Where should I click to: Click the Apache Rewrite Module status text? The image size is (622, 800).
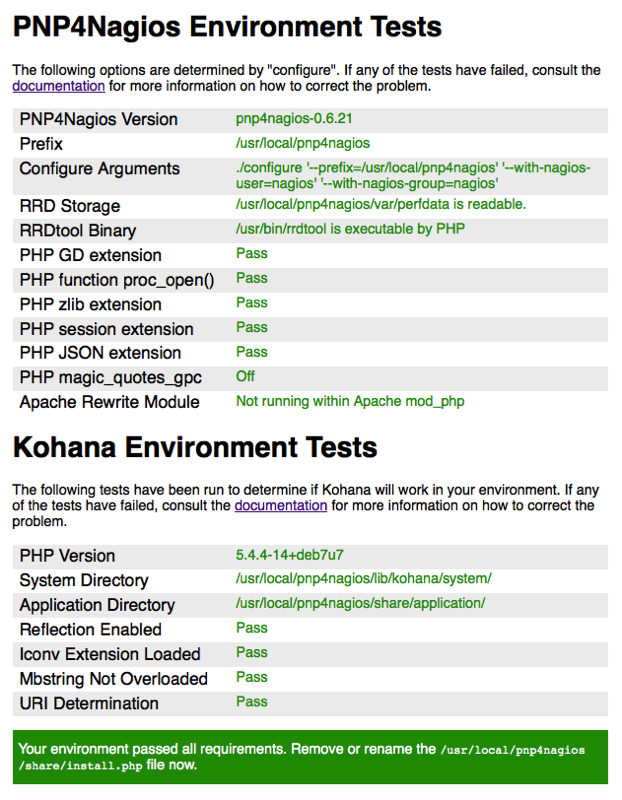pyautogui.click(x=349, y=402)
